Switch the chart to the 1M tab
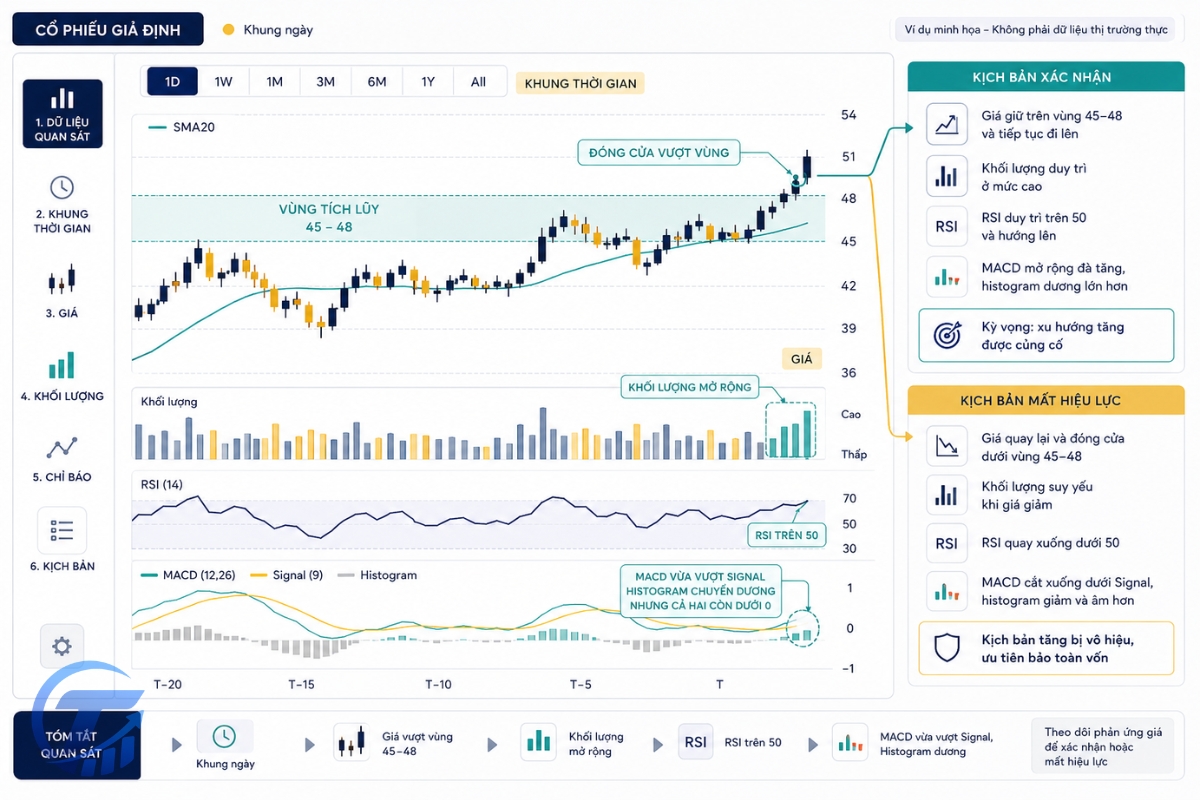The image size is (1200, 800). point(274,82)
